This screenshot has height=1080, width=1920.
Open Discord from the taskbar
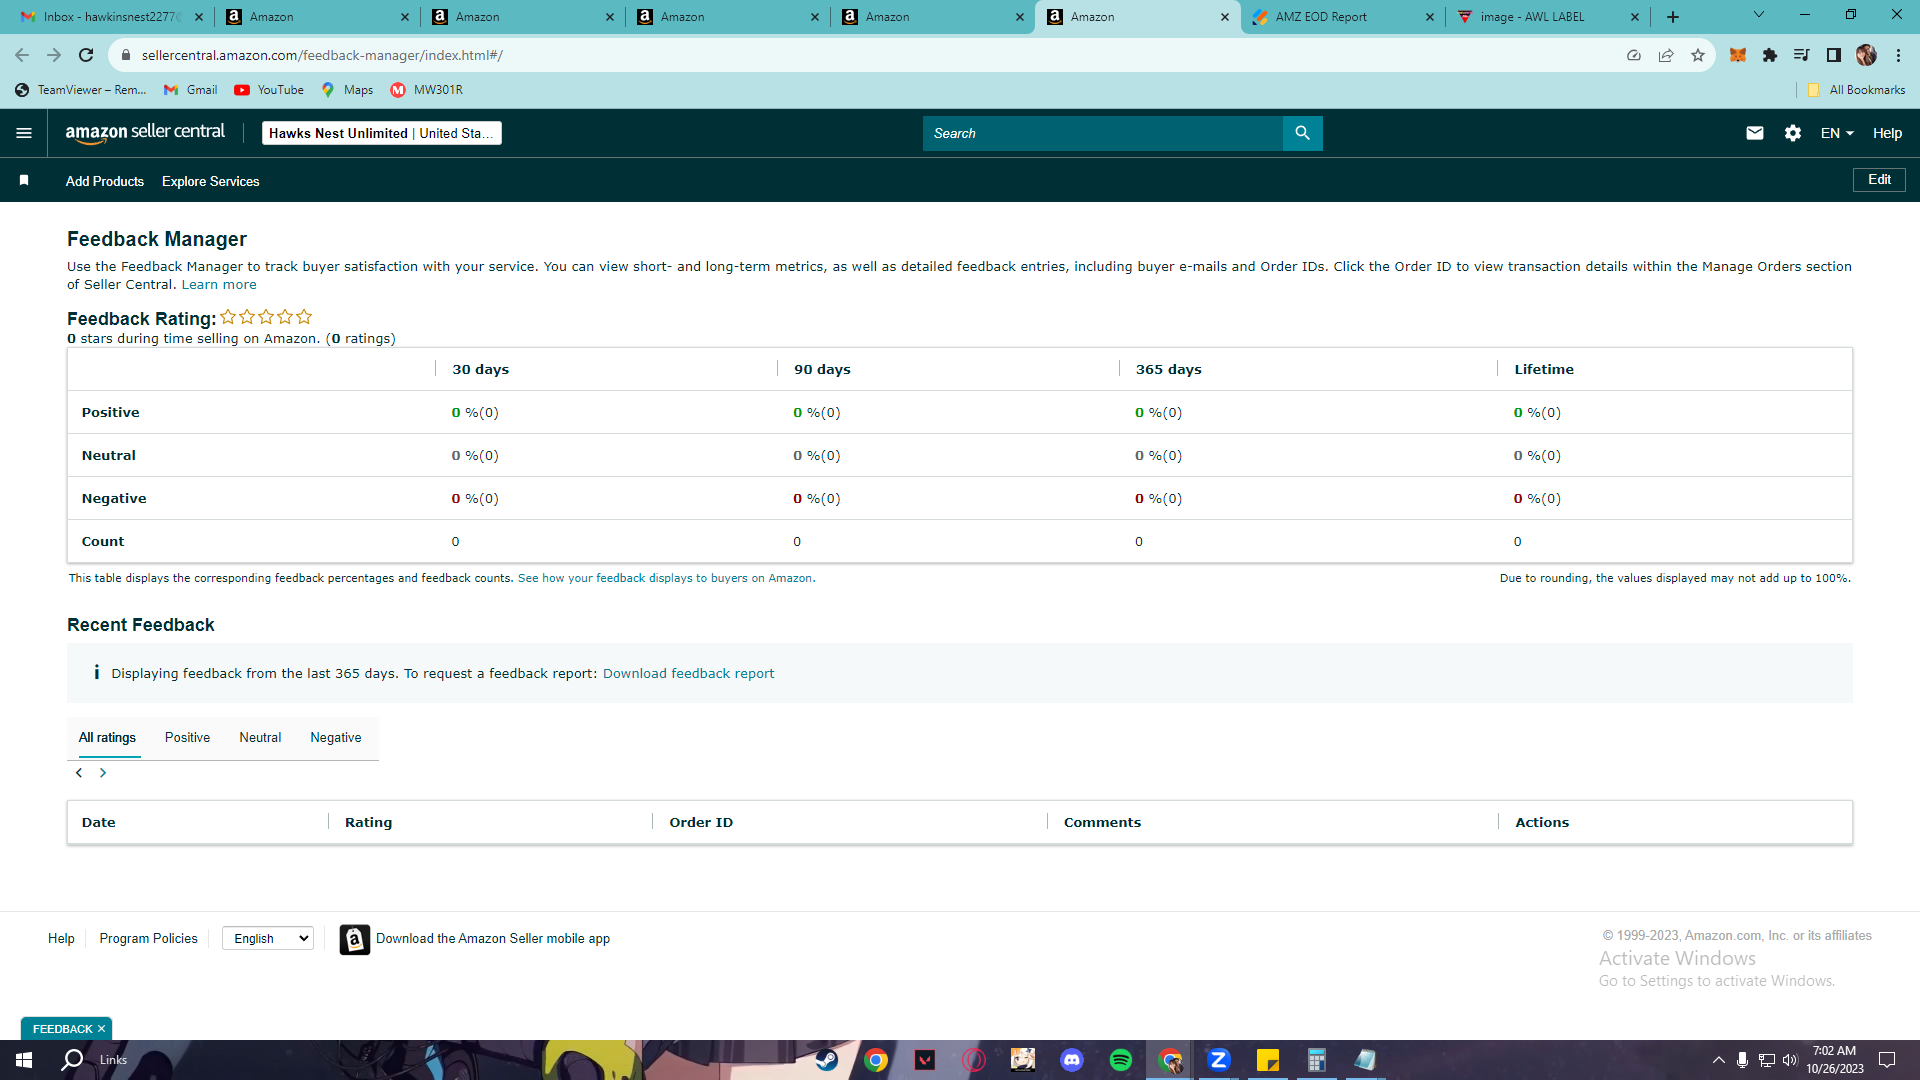coord(1071,1060)
